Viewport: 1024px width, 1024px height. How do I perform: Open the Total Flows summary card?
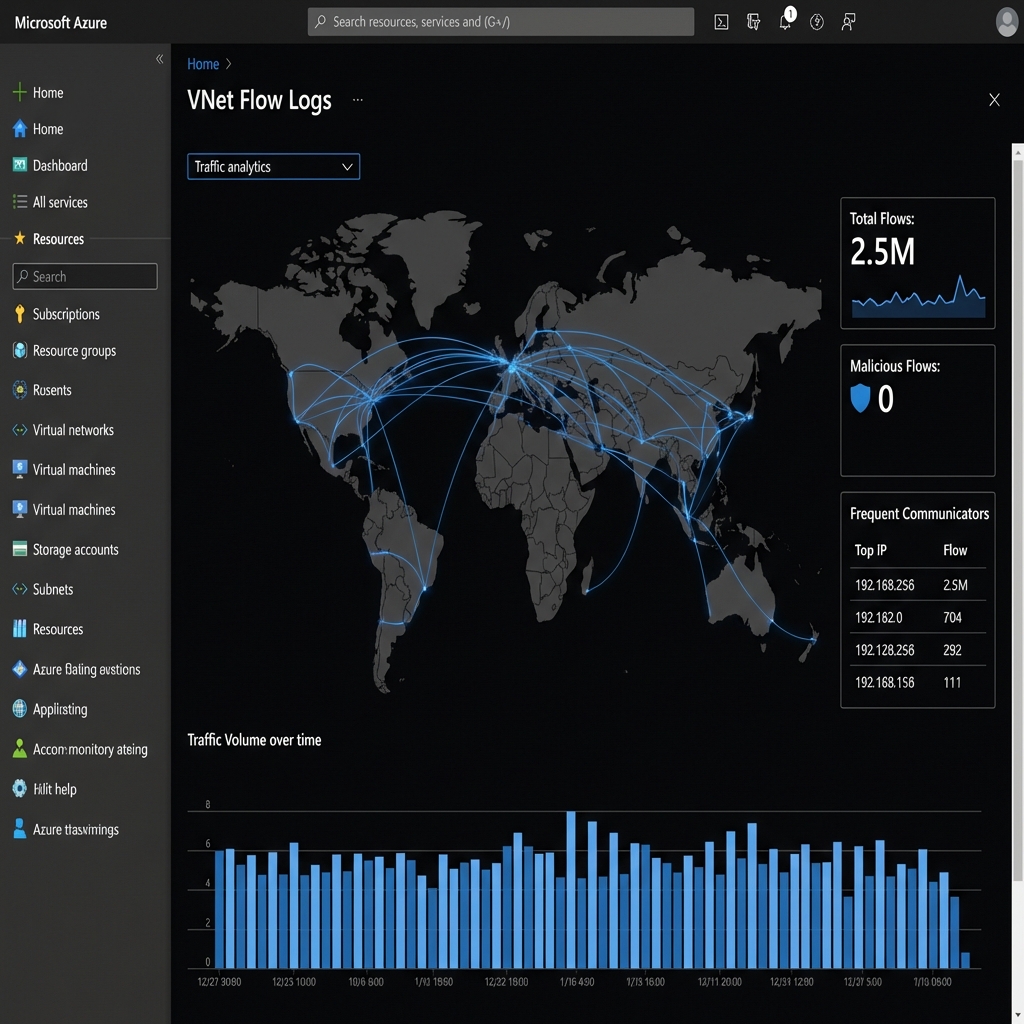(917, 262)
